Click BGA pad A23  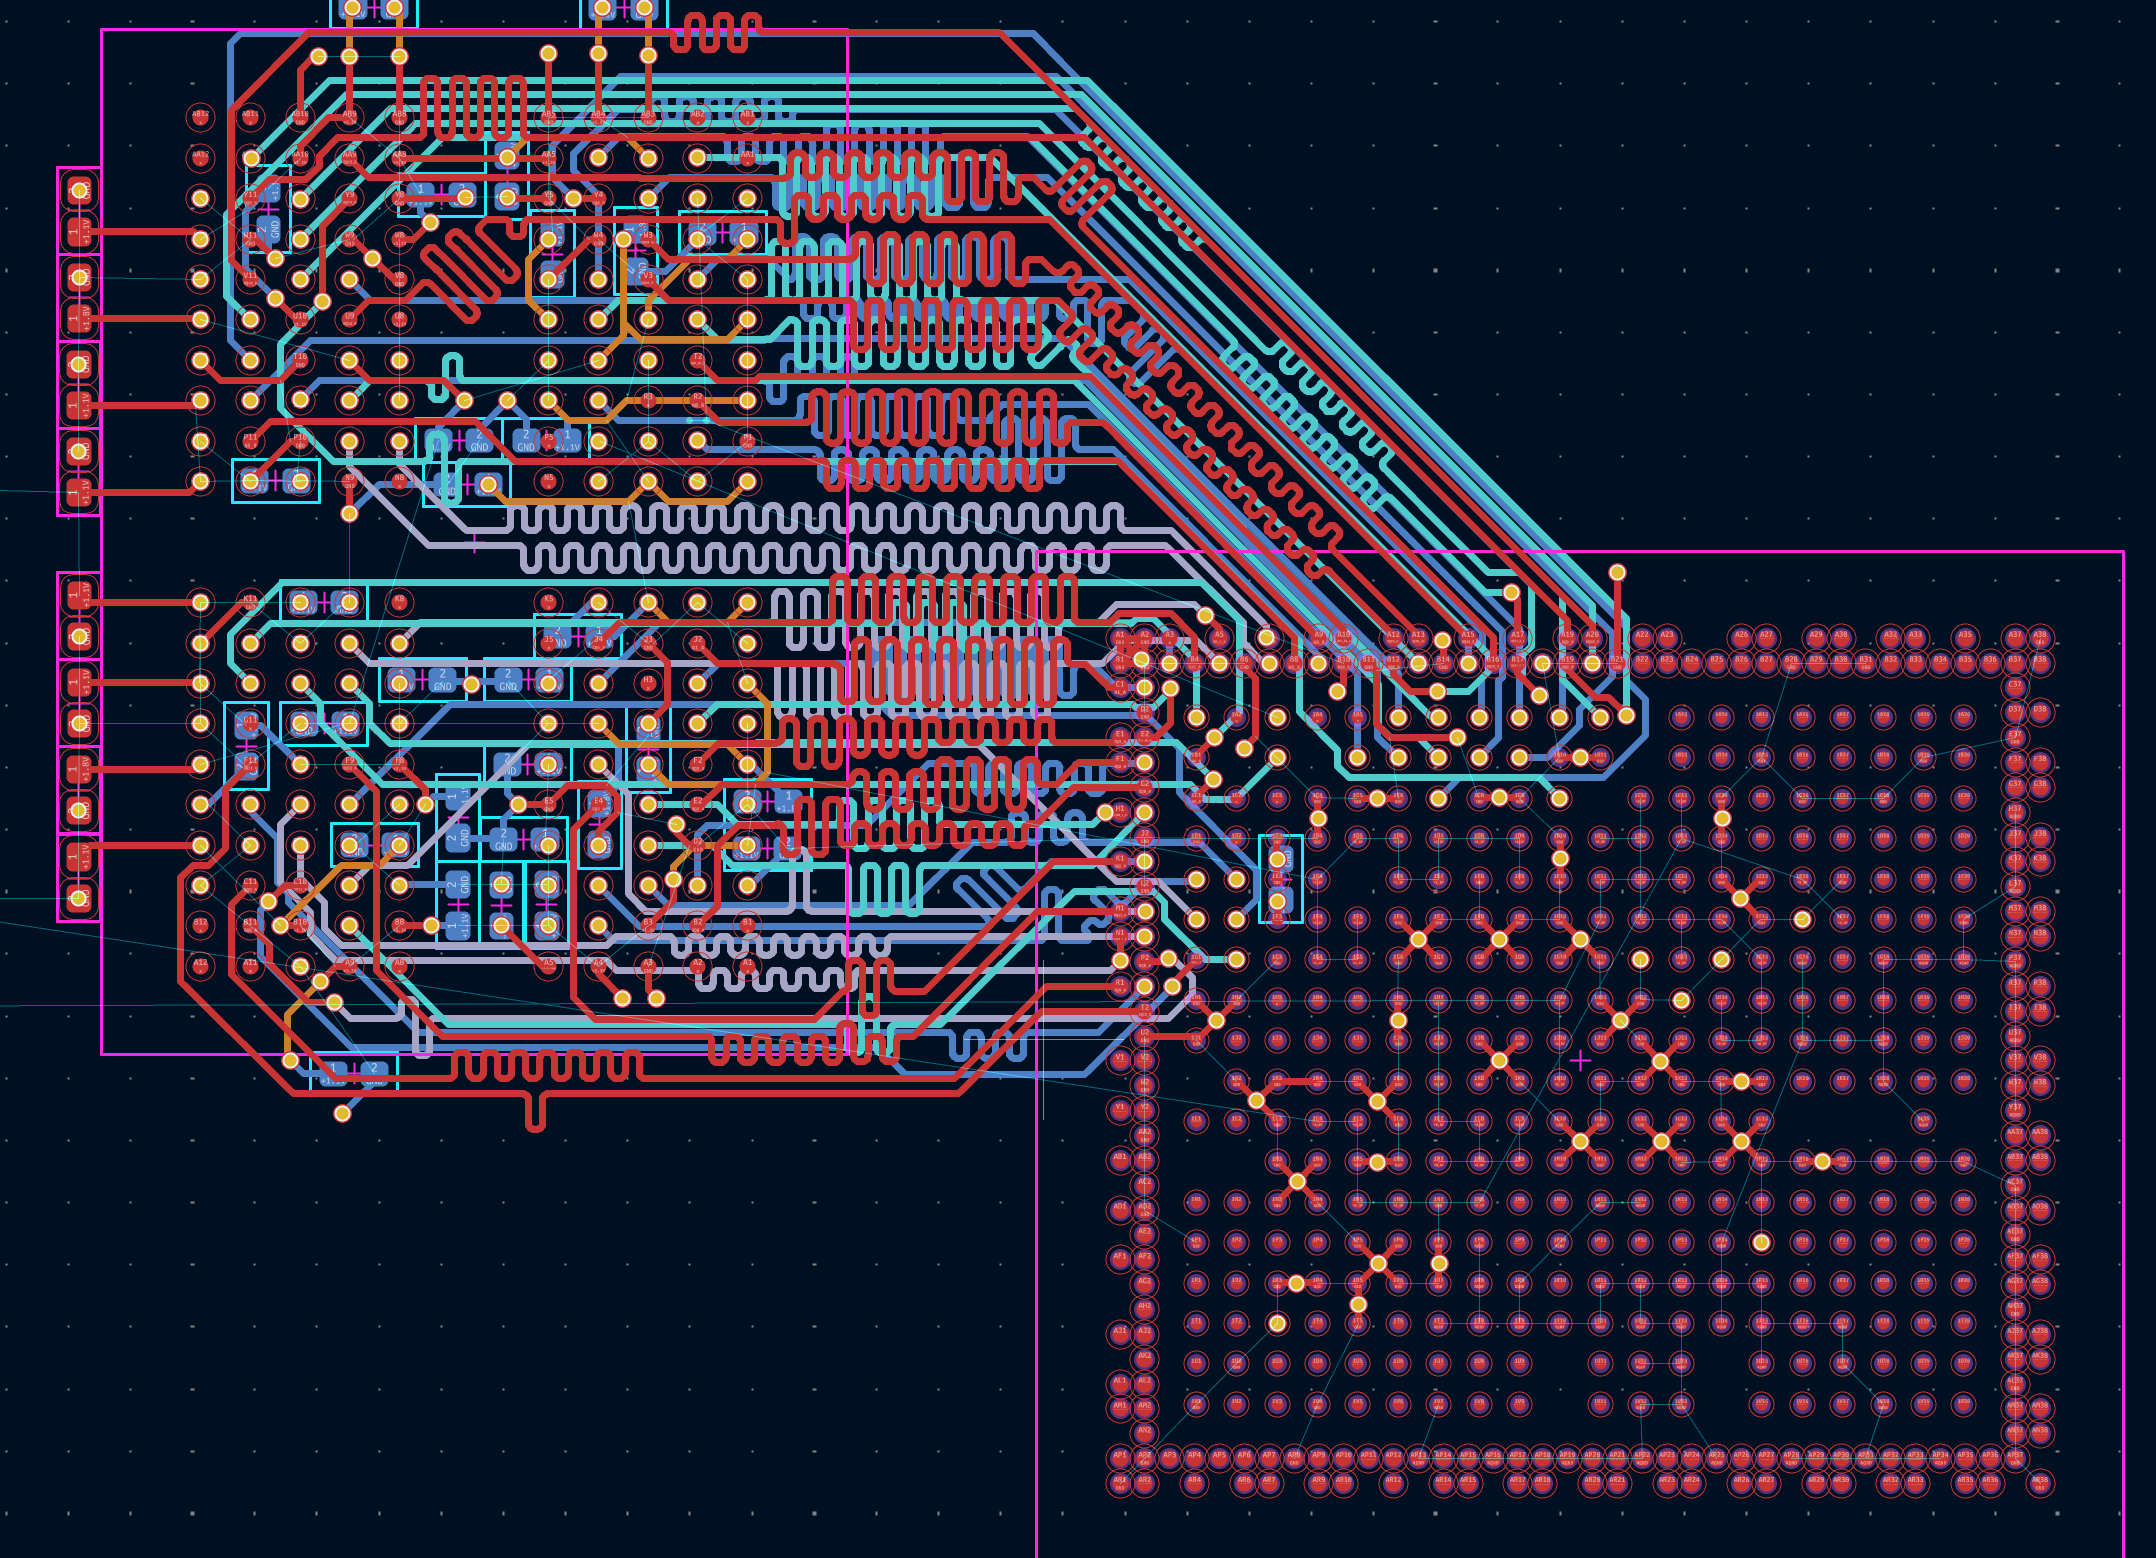(1667, 636)
